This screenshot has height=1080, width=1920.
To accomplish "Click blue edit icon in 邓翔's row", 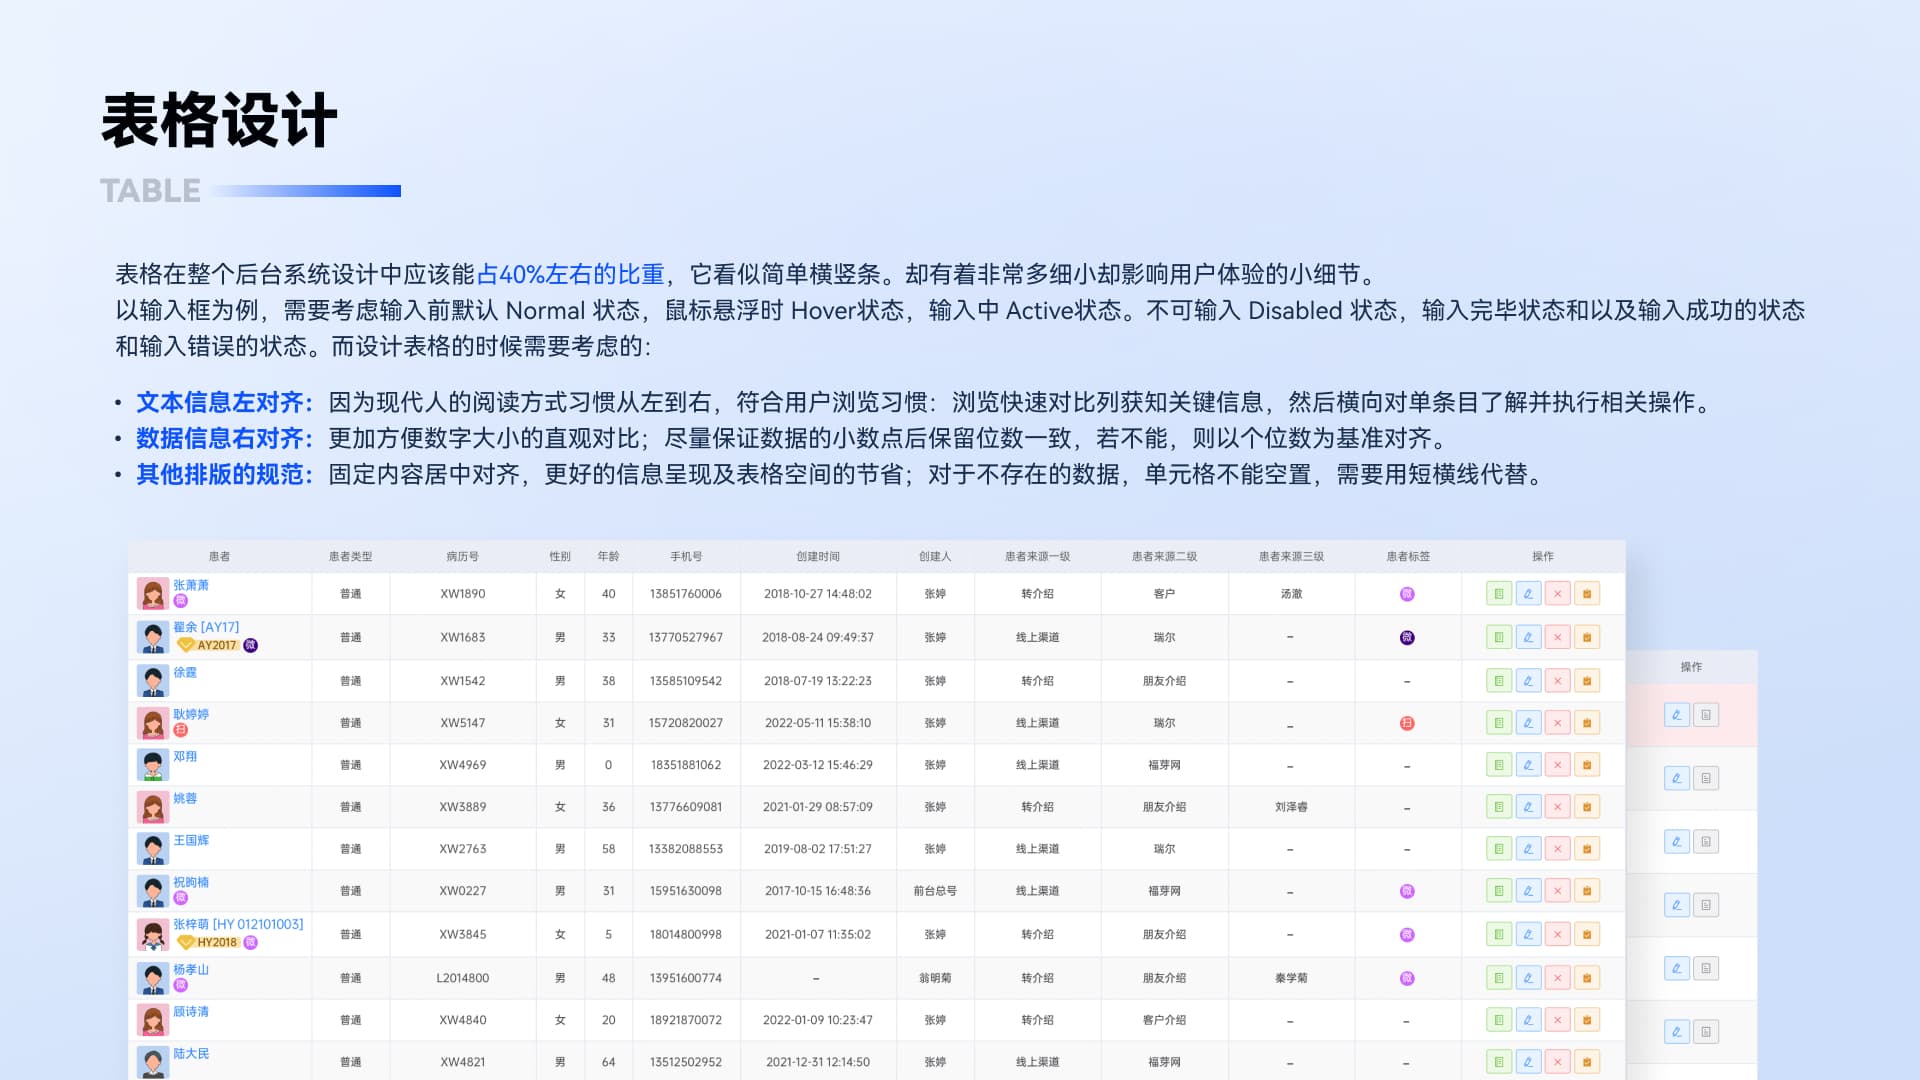I will (1528, 765).
